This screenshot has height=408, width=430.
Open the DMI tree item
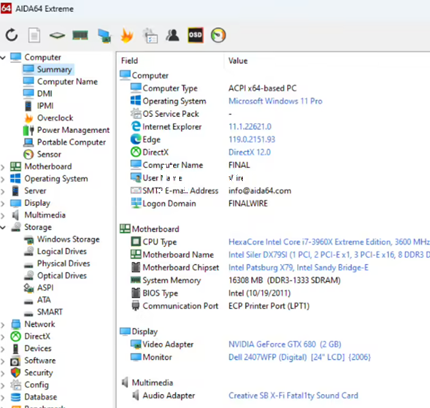(38, 93)
